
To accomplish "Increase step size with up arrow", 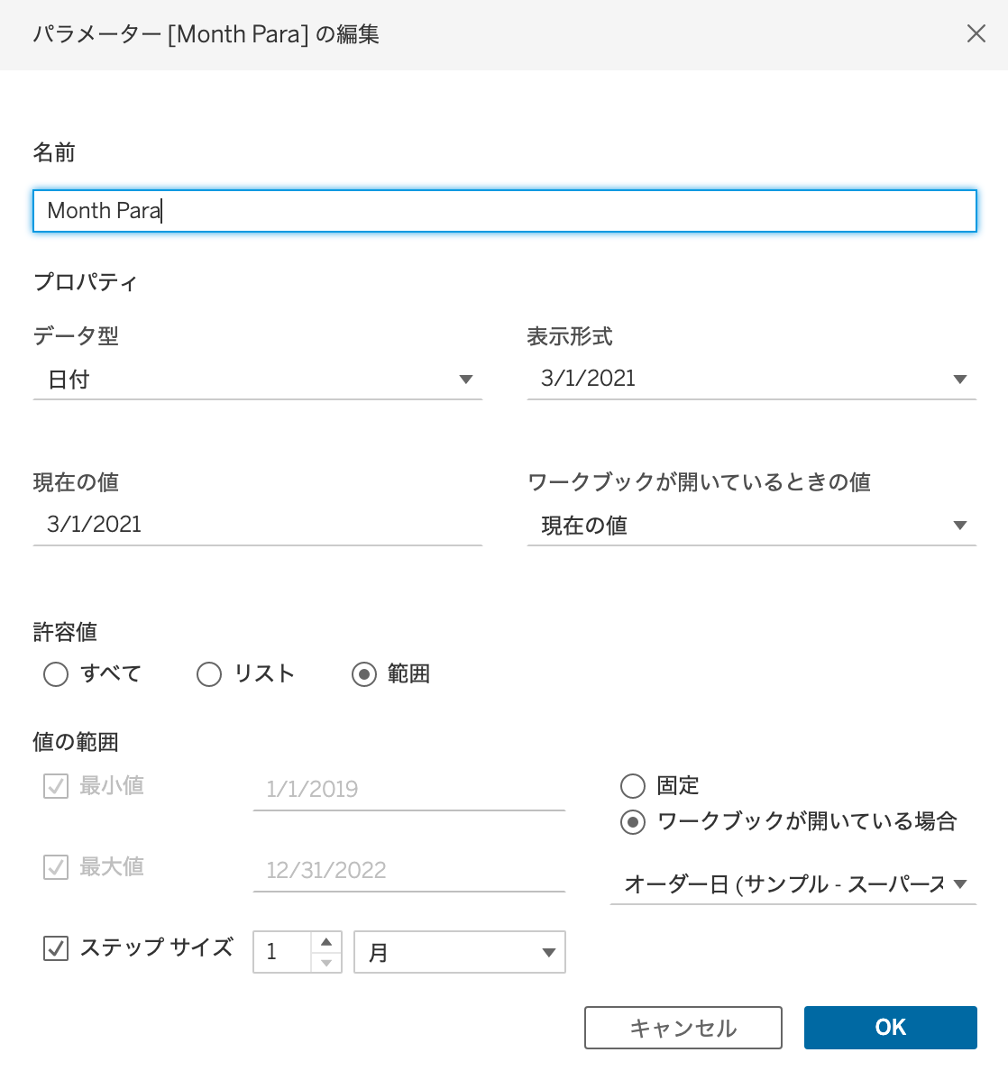I will 327,942.
